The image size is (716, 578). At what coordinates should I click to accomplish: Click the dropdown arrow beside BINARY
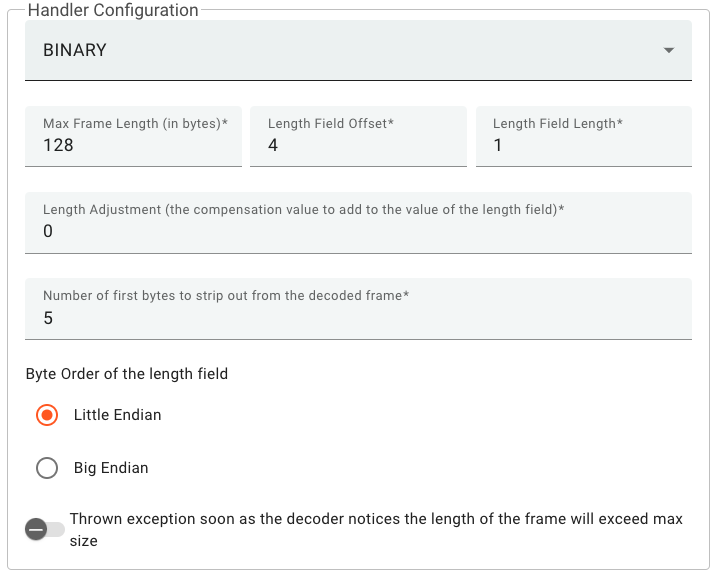(668, 51)
